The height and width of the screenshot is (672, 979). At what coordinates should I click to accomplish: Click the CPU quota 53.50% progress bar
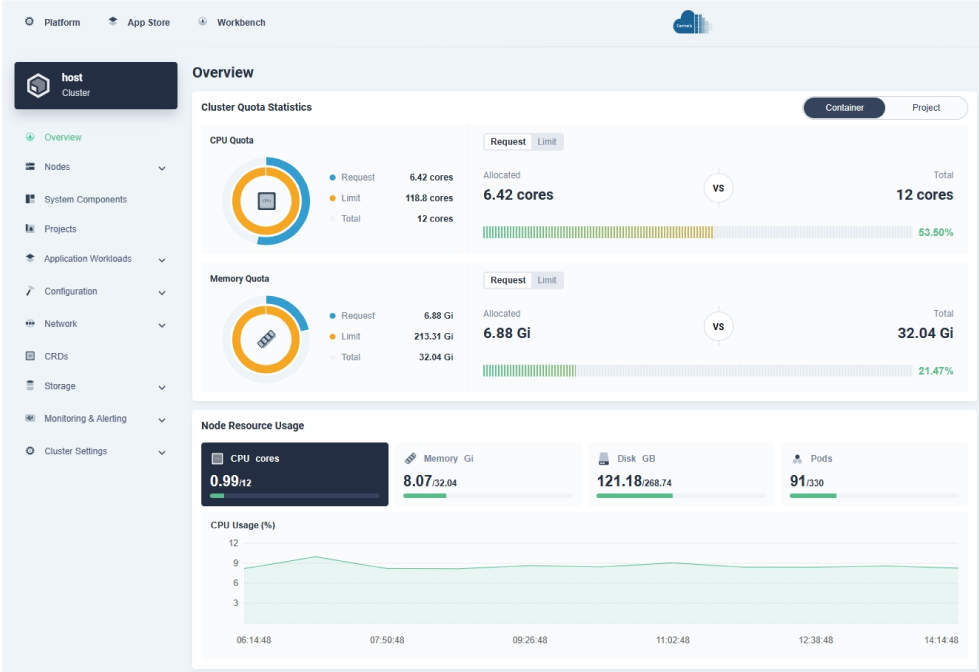tap(695, 232)
